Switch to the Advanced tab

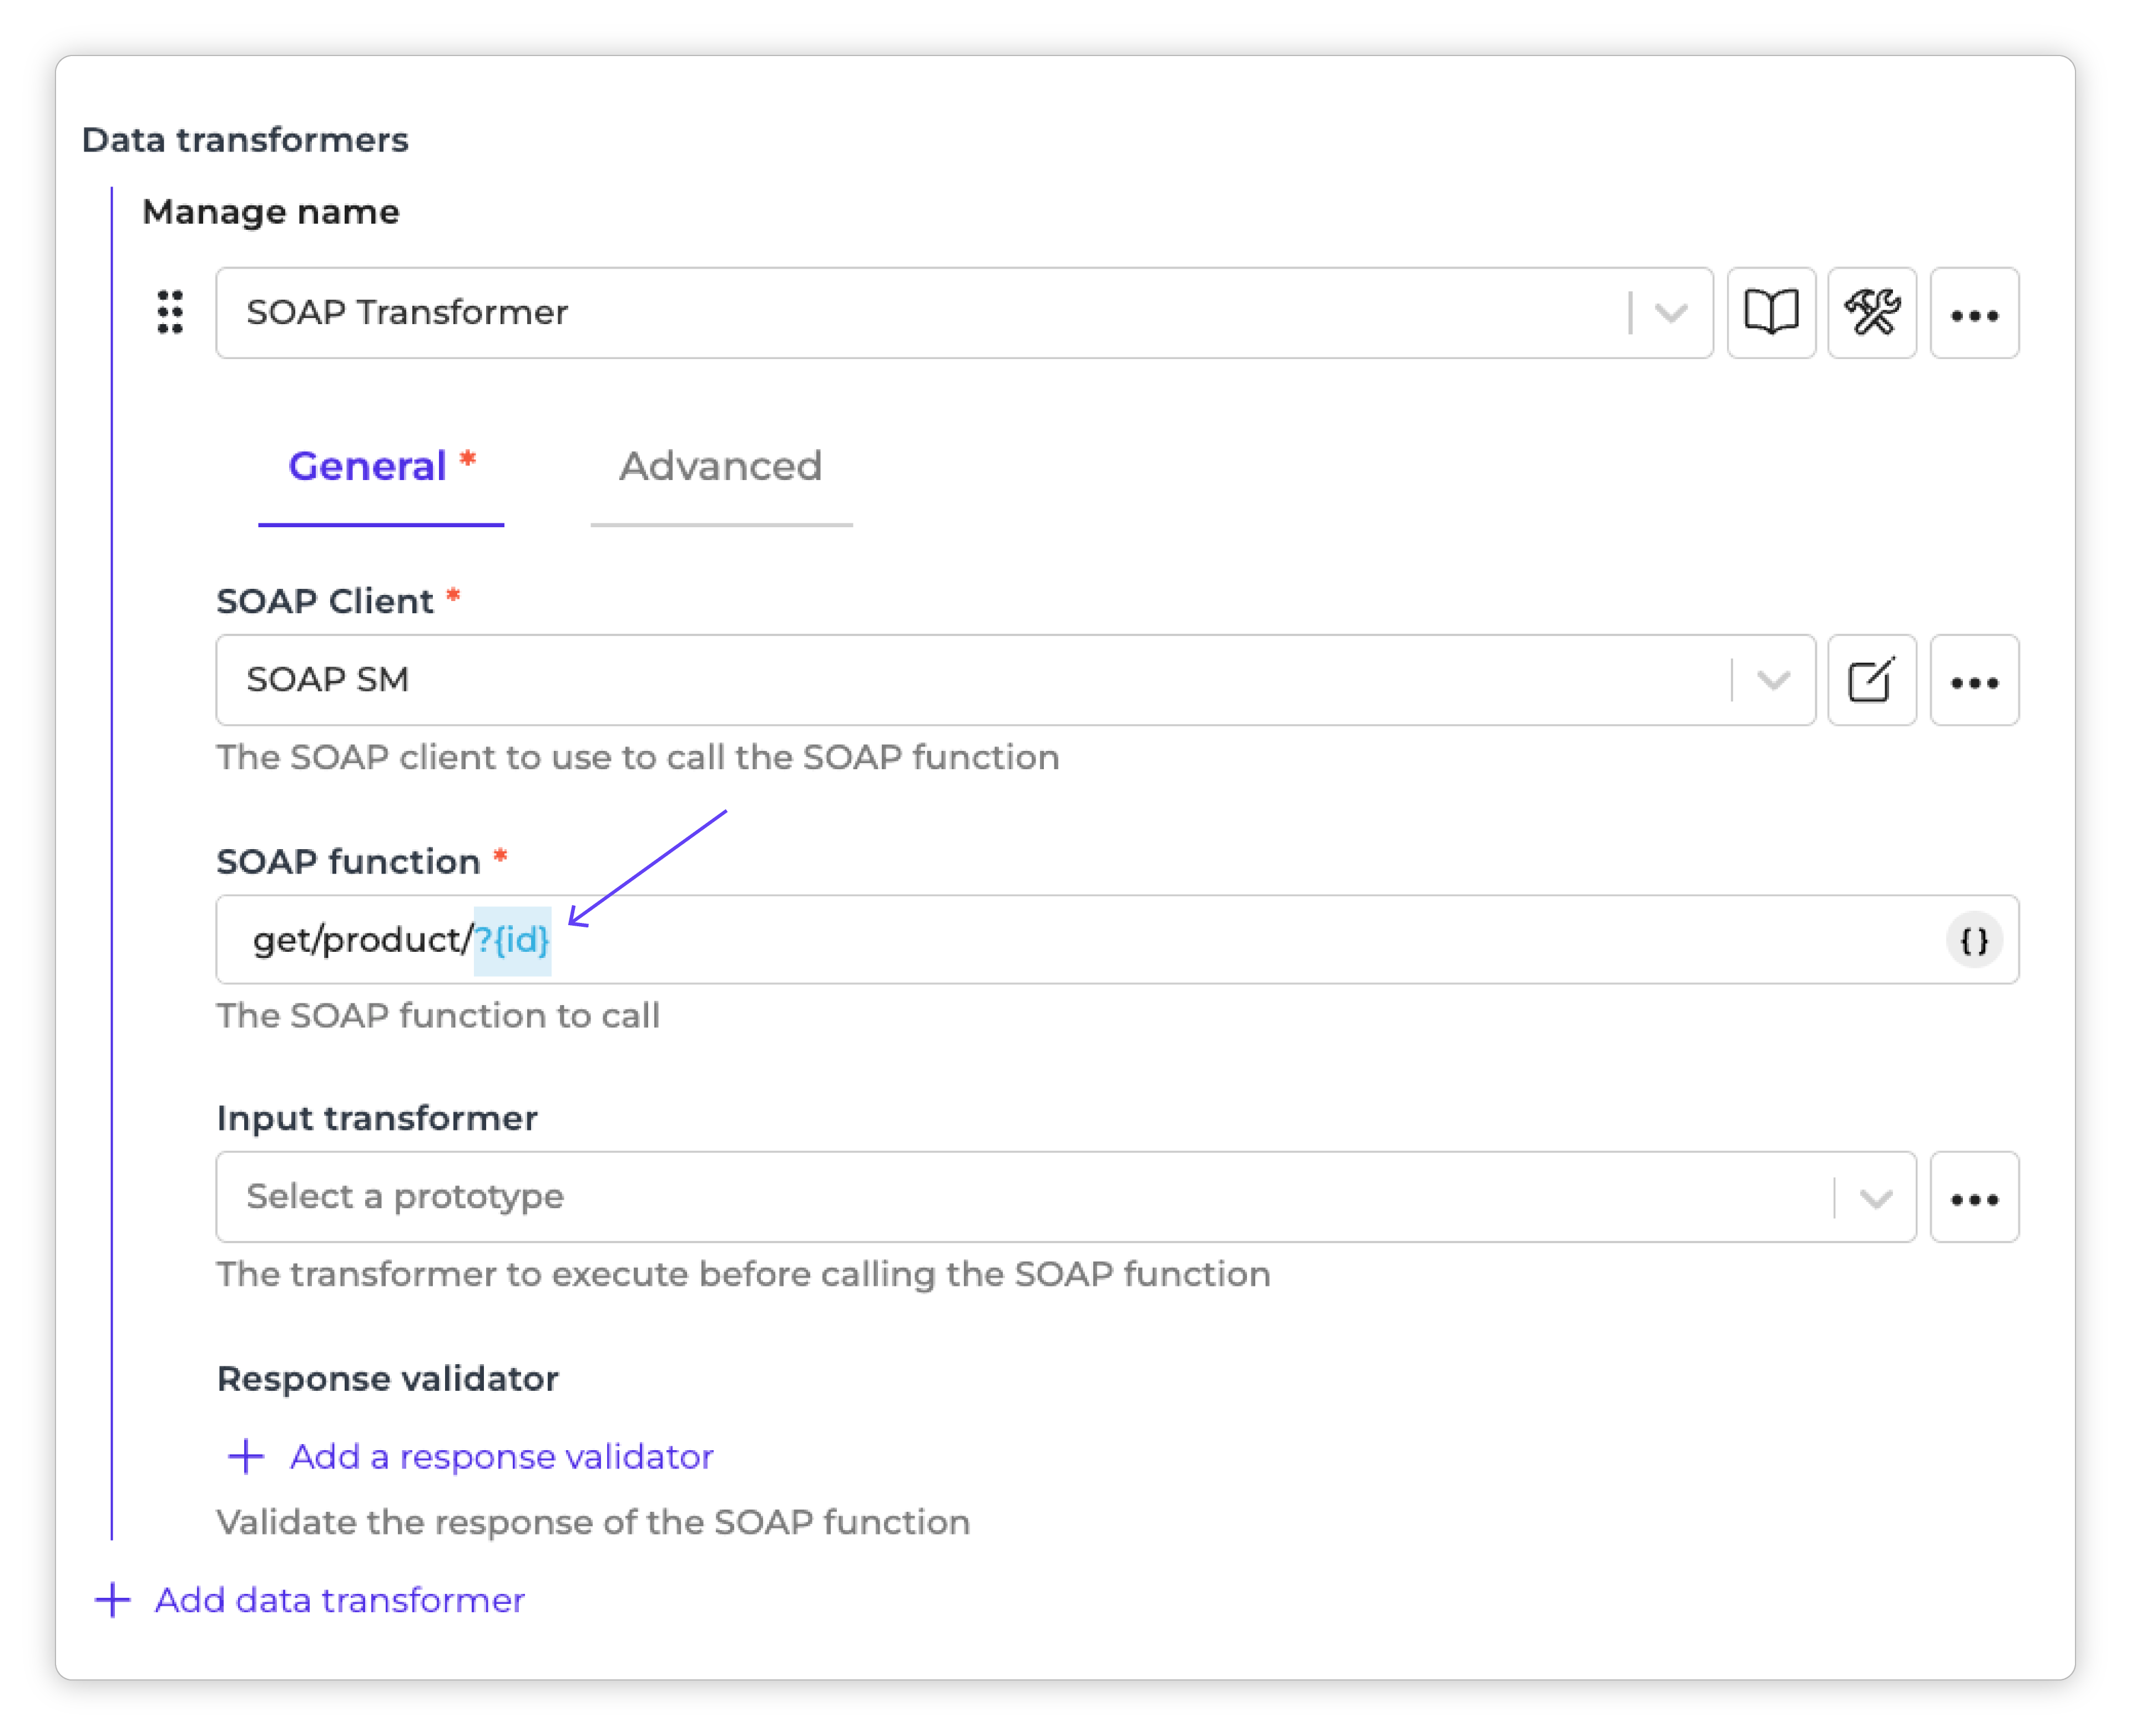(x=721, y=467)
